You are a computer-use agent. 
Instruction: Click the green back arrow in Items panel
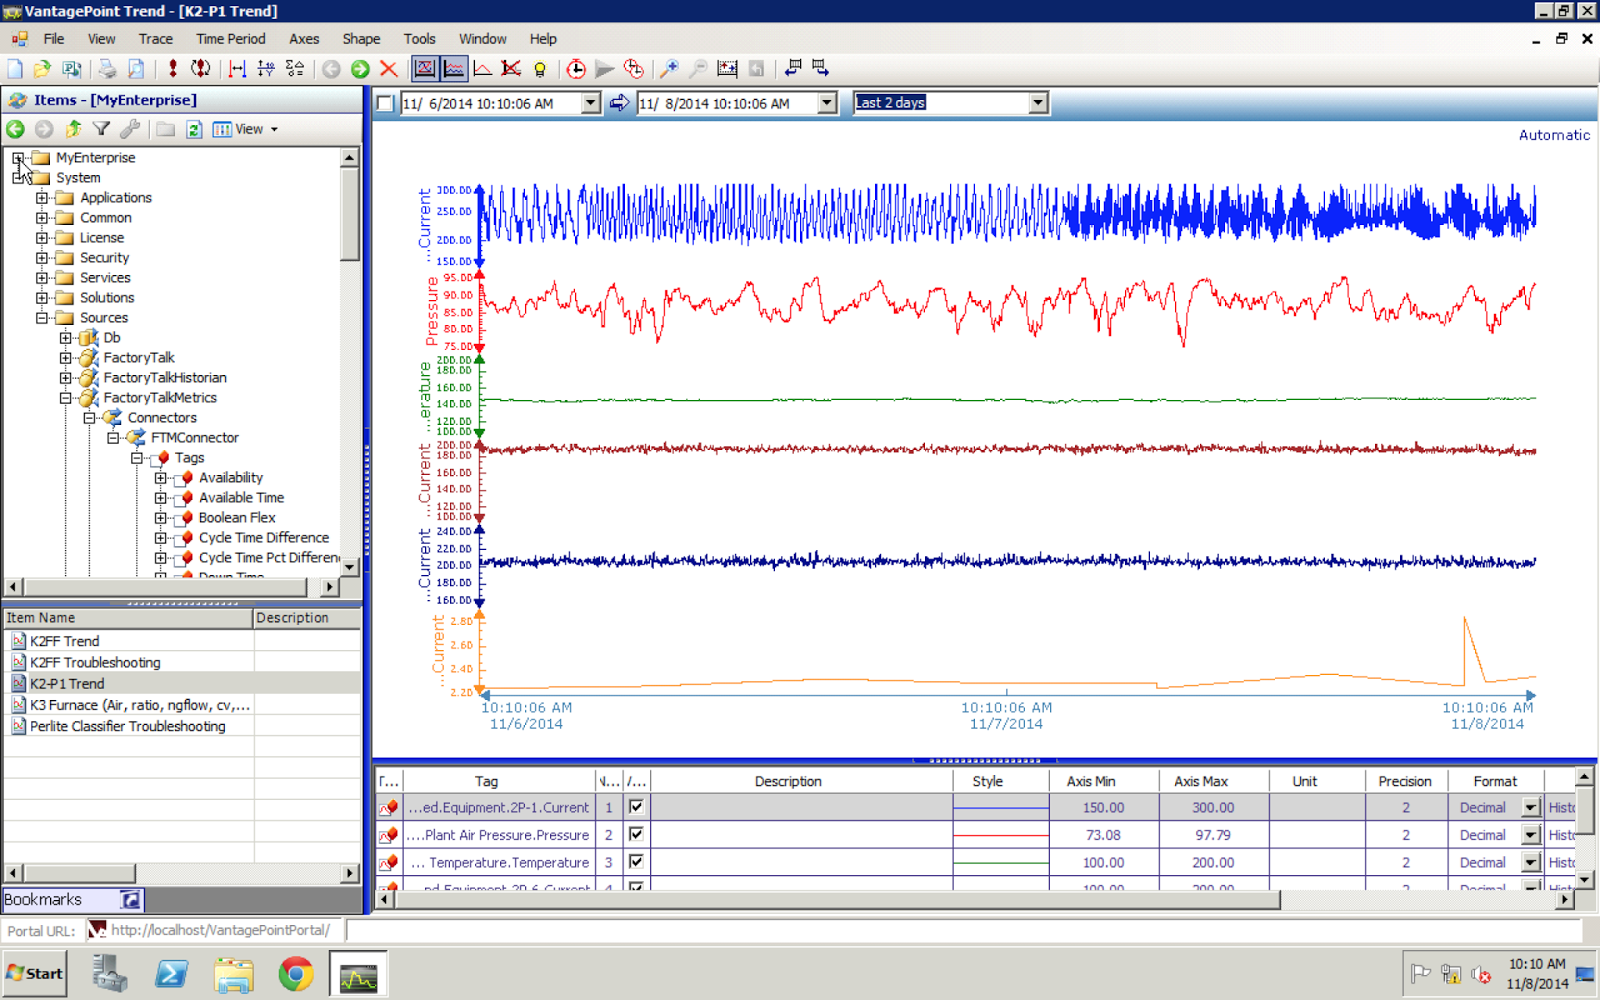coord(15,129)
